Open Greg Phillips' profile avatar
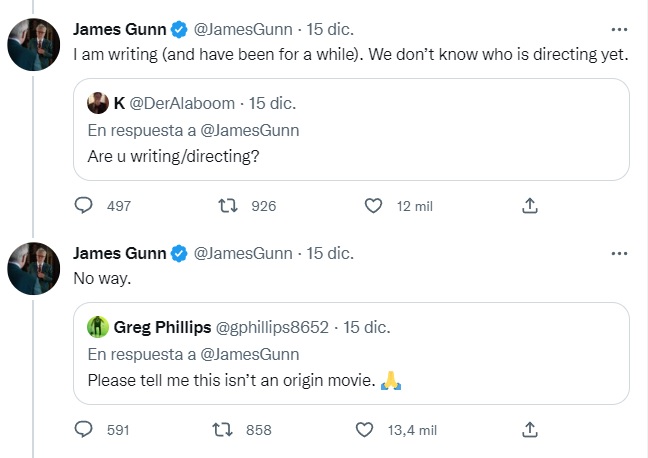Viewport: 648px width, 458px height. tap(98, 327)
